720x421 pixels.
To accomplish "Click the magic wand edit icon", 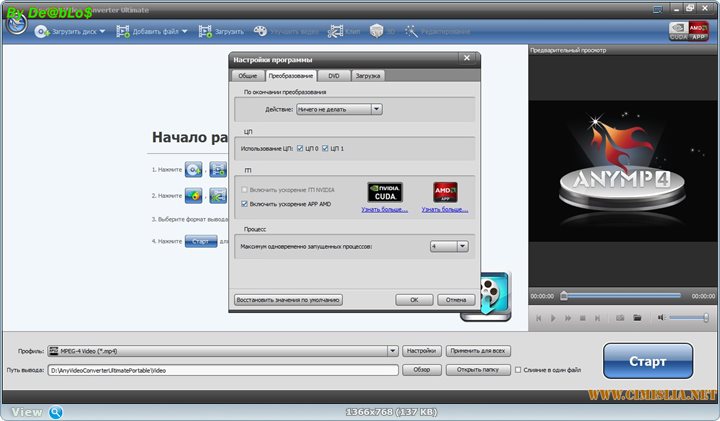I will pos(411,31).
